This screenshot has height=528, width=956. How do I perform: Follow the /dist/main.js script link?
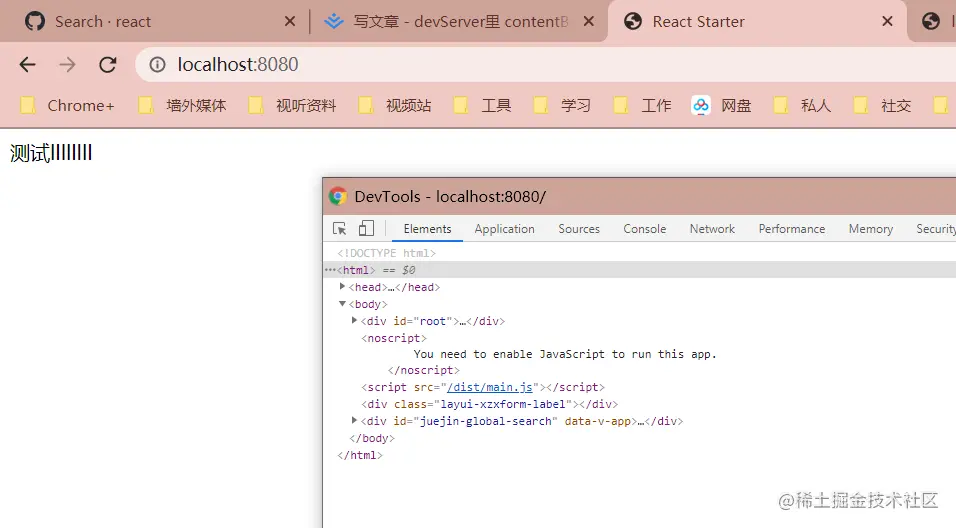tap(490, 387)
